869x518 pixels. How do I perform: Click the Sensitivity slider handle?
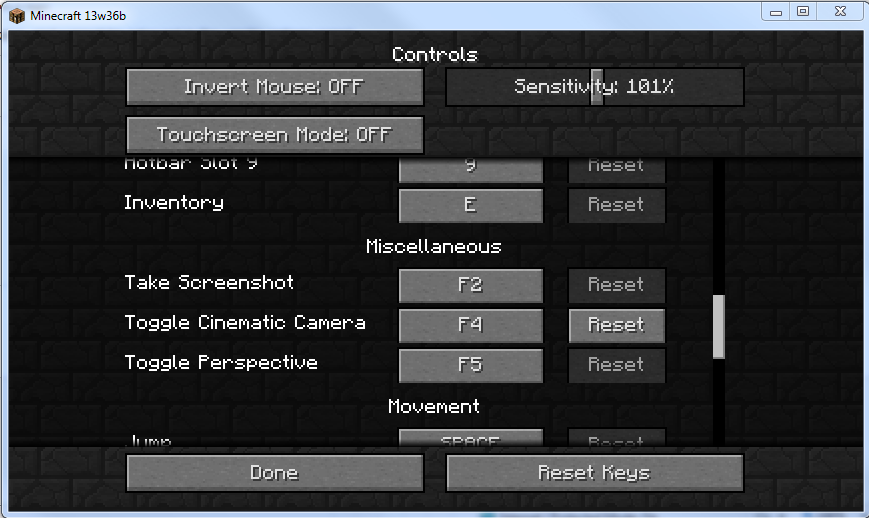pos(597,87)
